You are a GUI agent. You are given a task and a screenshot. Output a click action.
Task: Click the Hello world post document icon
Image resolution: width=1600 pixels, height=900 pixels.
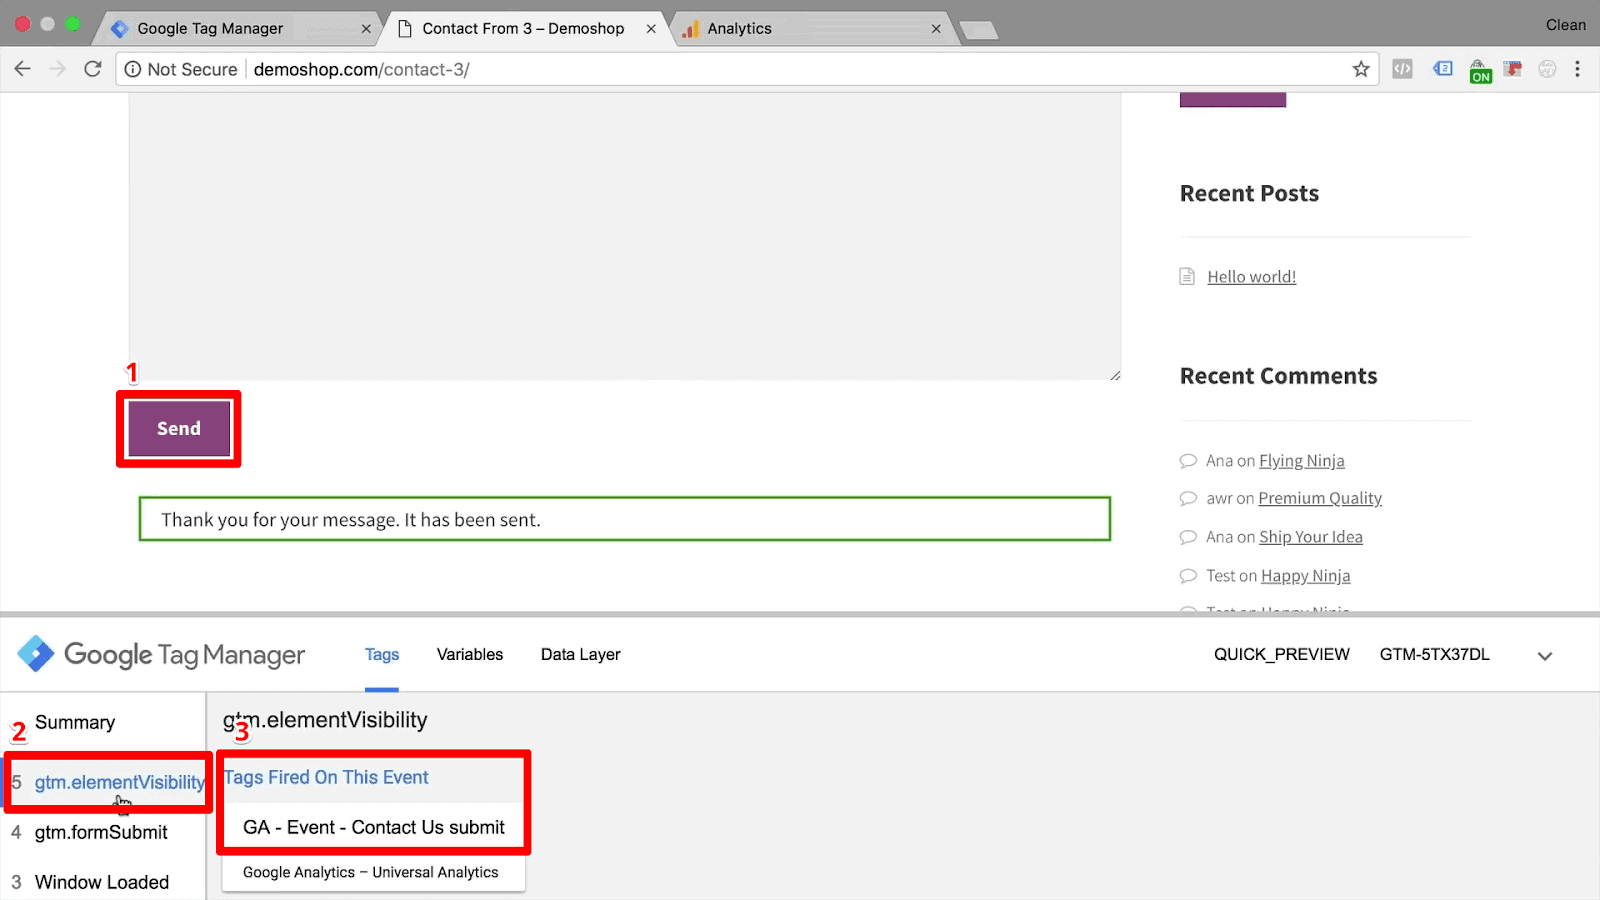point(1187,276)
